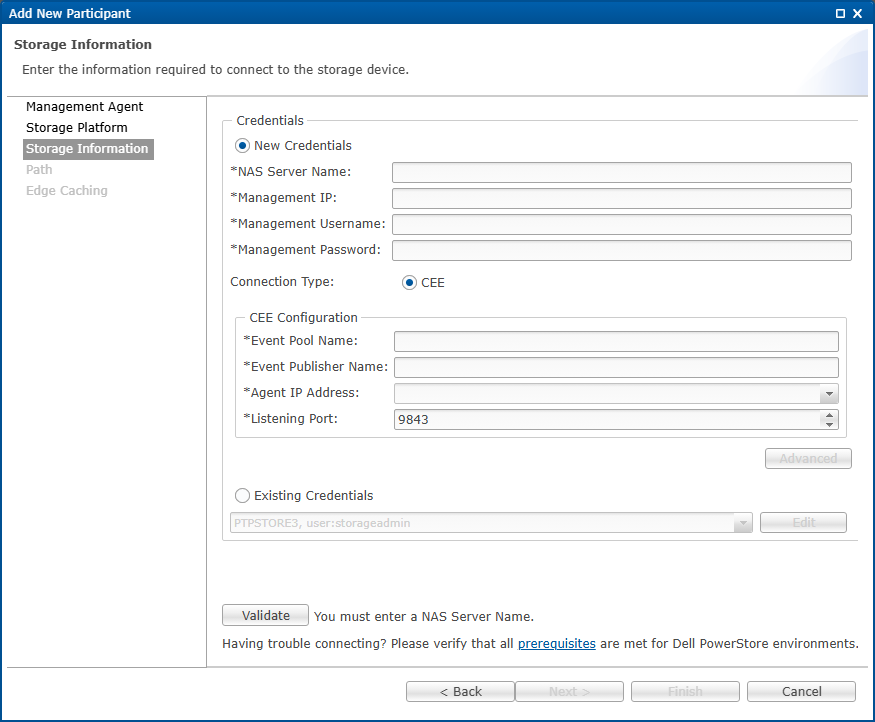
Task: Focus the Event Publisher Name field
Action: point(616,368)
